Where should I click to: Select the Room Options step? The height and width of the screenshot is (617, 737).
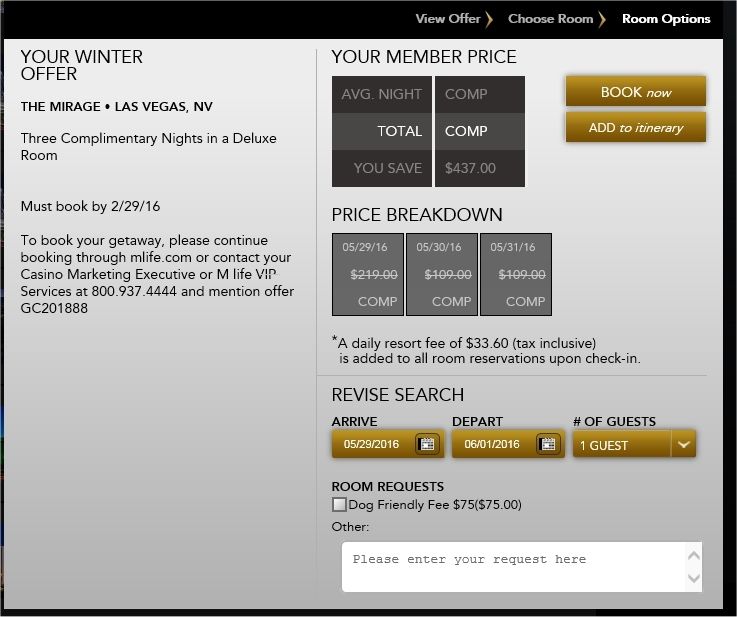(666, 19)
